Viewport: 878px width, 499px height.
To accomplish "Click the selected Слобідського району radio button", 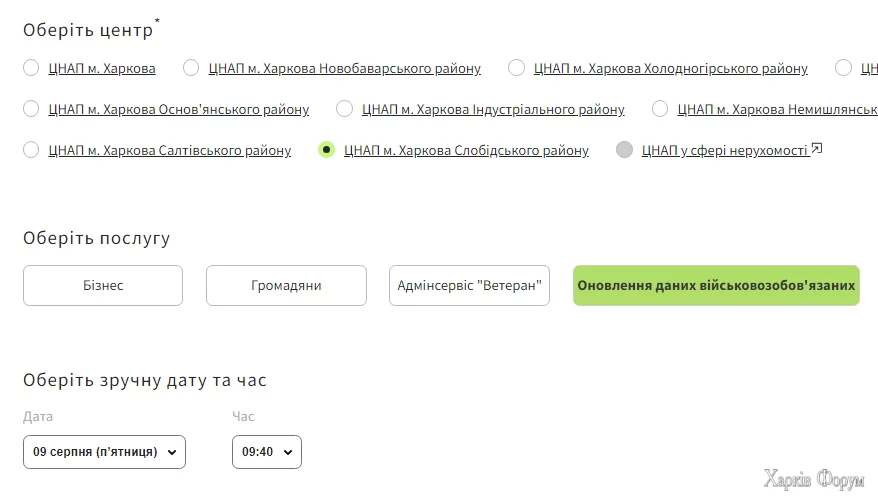I will click(326, 150).
